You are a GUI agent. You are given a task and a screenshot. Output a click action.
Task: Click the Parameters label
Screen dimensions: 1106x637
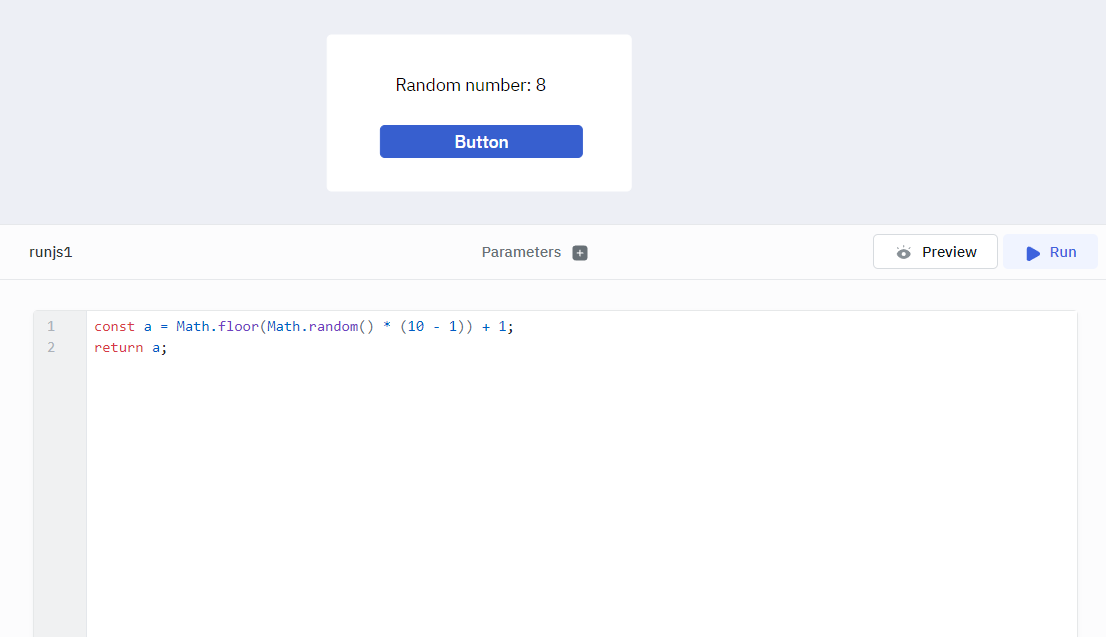pyautogui.click(x=521, y=252)
